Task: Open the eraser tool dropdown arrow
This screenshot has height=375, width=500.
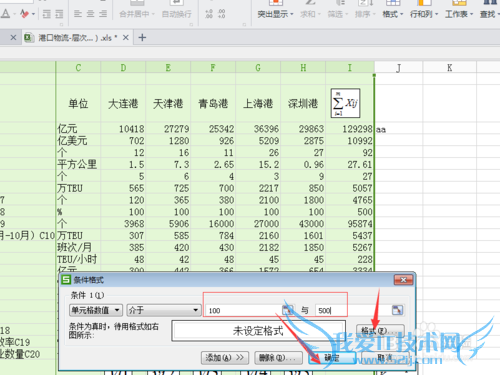Action: click(33, 14)
